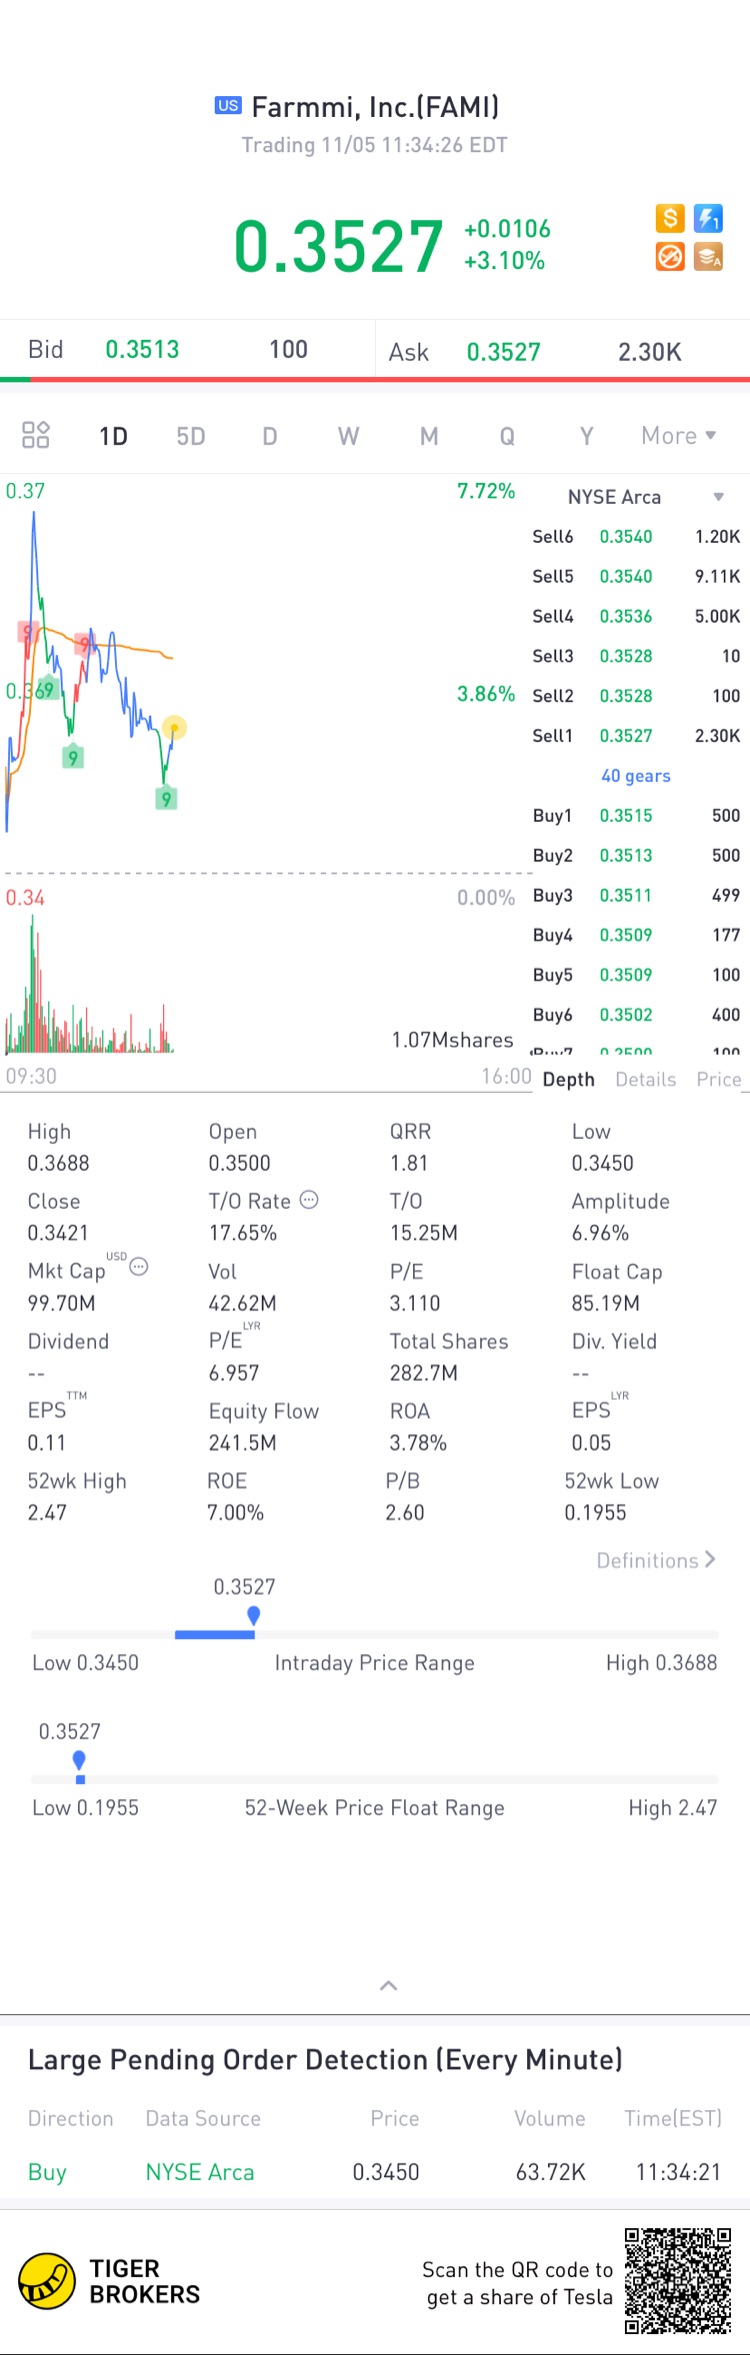750x2355 pixels.
Task: Tap the large 0.3527 current price
Action: pos(339,246)
